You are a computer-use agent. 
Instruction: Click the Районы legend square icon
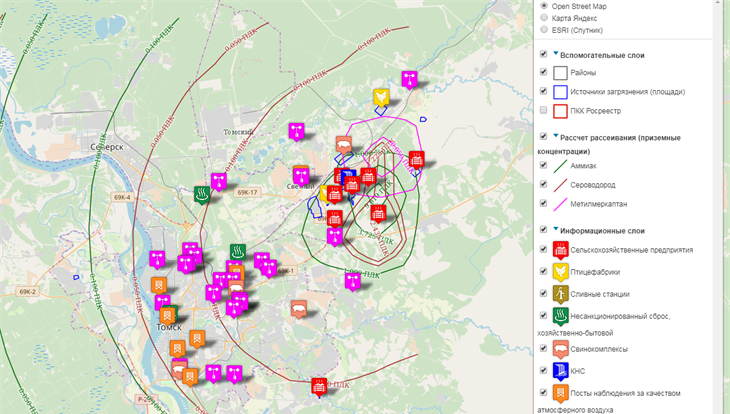click(561, 73)
